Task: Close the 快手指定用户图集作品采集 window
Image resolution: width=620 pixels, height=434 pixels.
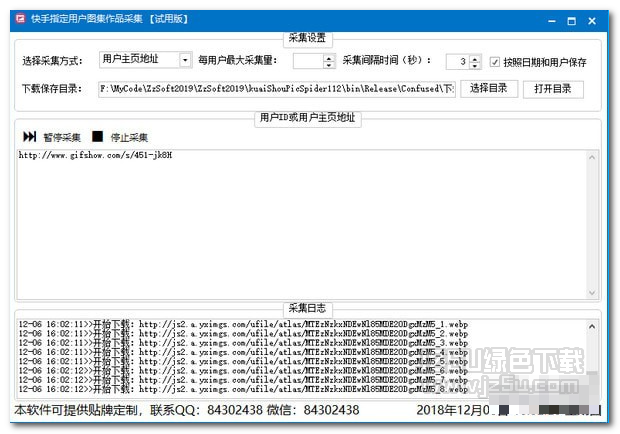Action: 592,21
